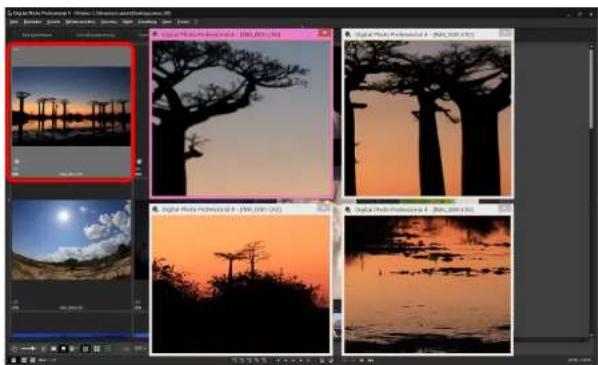The width and height of the screenshot is (598, 365).
Task: Select the fisheye sun and clouds thumbnail
Action: pyautogui.click(x=71, y=240)
